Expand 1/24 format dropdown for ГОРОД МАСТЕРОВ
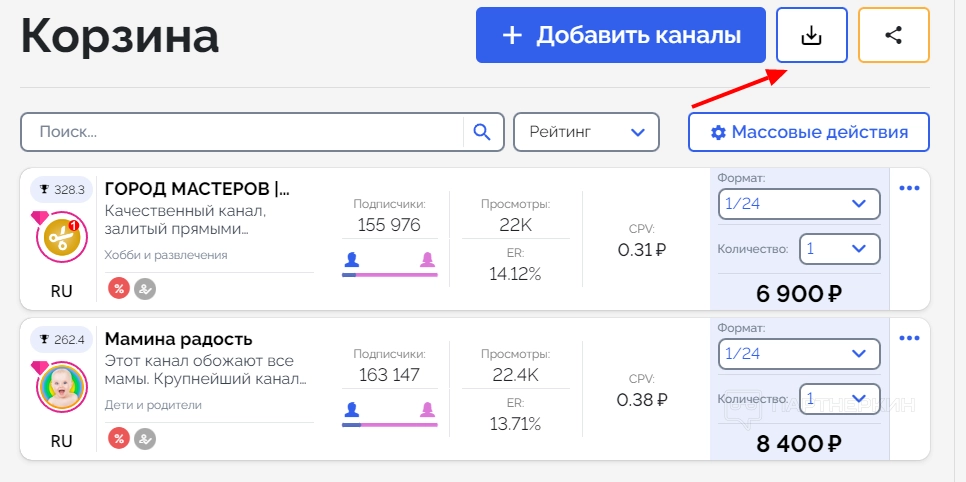 tap(799, 204)
